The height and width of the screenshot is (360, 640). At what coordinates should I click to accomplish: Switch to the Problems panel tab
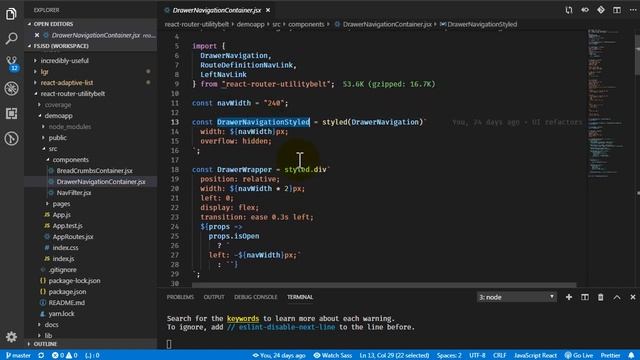[180, 297]
